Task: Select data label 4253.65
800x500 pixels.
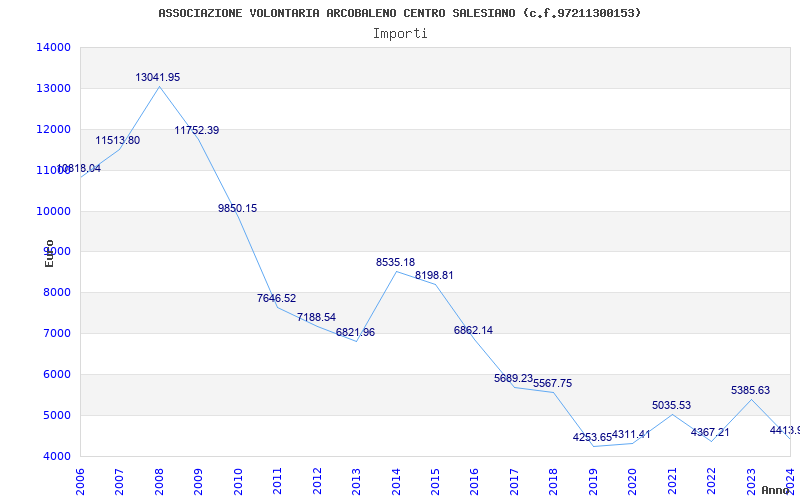Action: click(592, 437)
